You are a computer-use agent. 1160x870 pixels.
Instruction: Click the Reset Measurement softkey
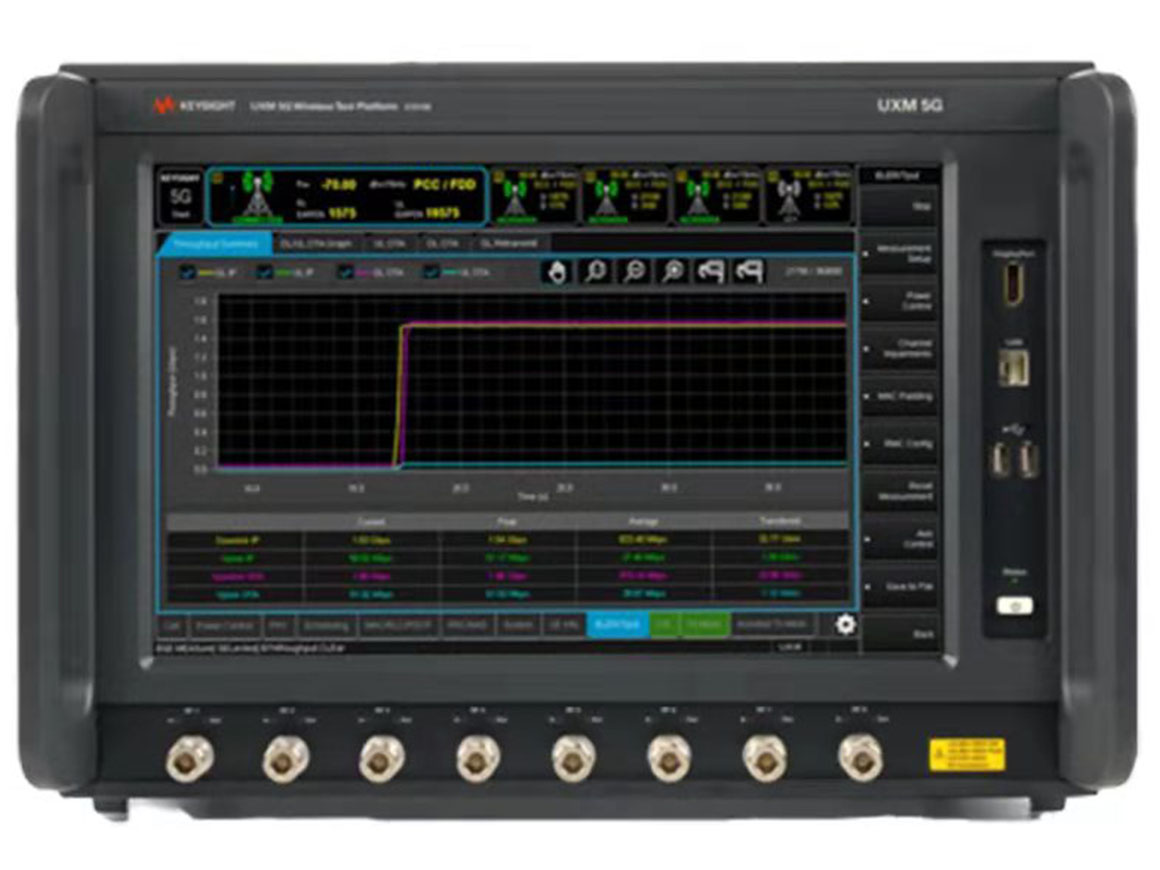click(x=900, y=491)
